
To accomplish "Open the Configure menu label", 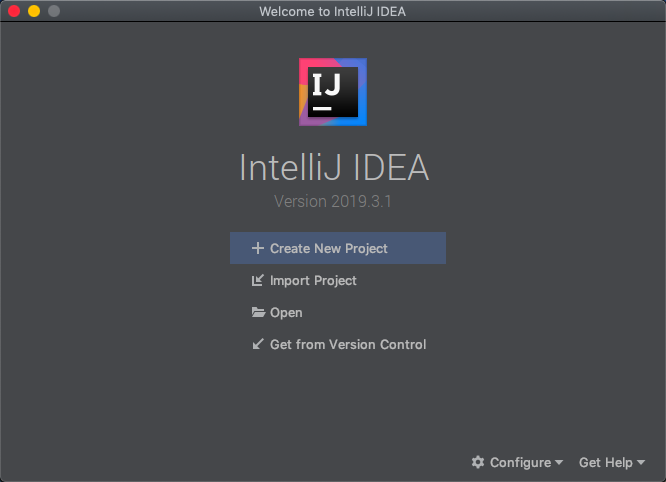I will click(x=520, y=462).
